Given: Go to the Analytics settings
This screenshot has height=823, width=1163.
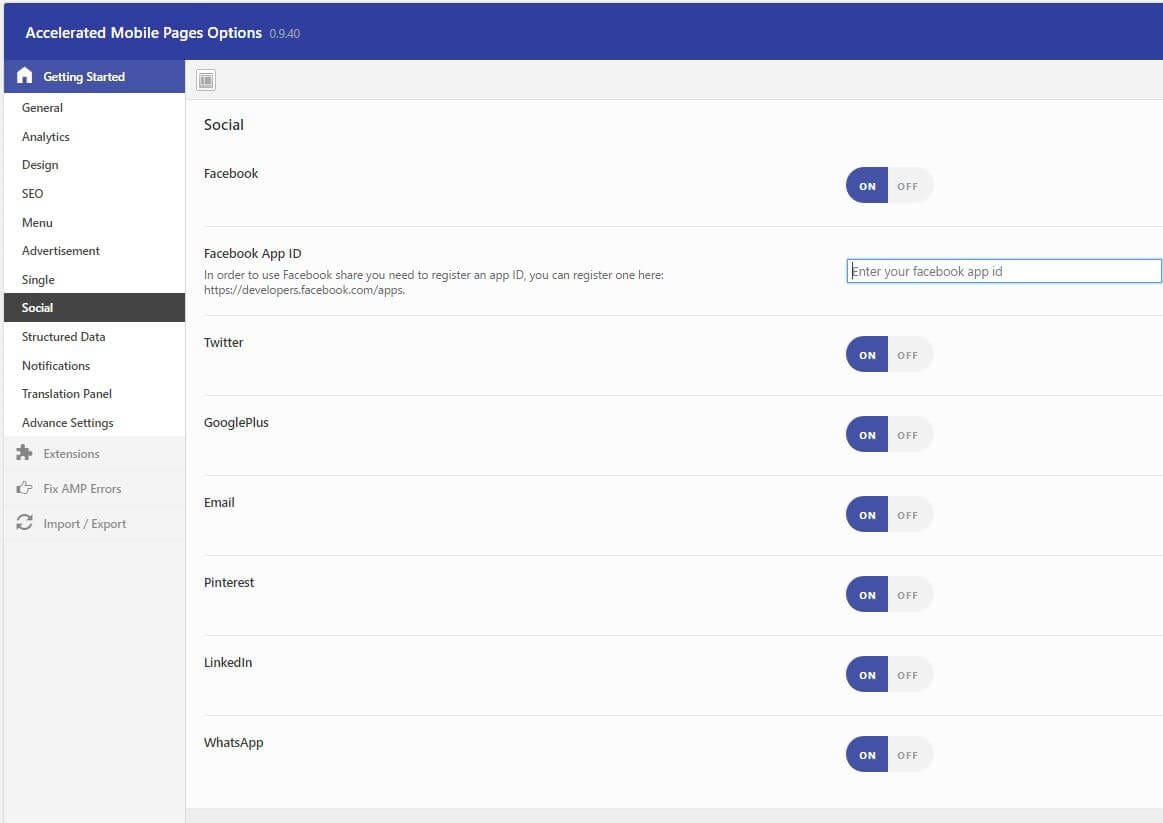Looking at the screenshot, I should (x=94, y=136).
